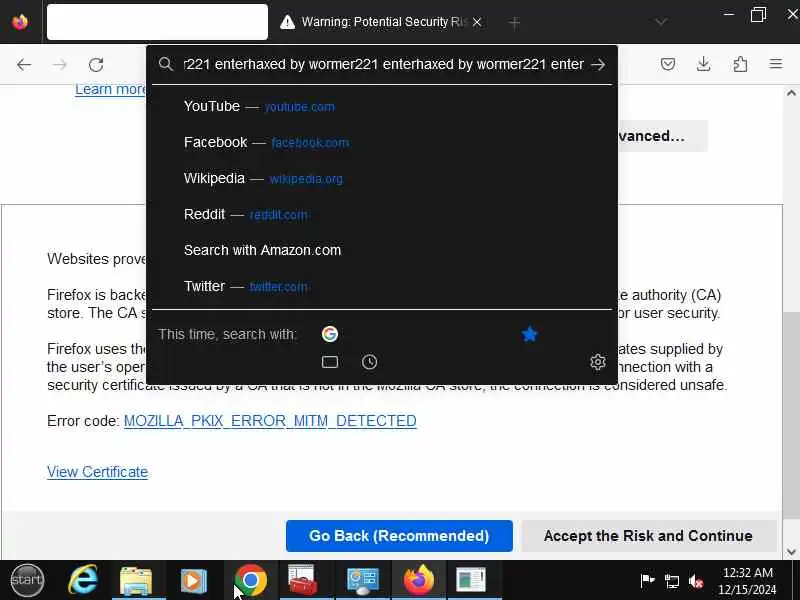Click the partly hidden Advanced button
Viewport: 800px width, 600px height.
(662, 136)
